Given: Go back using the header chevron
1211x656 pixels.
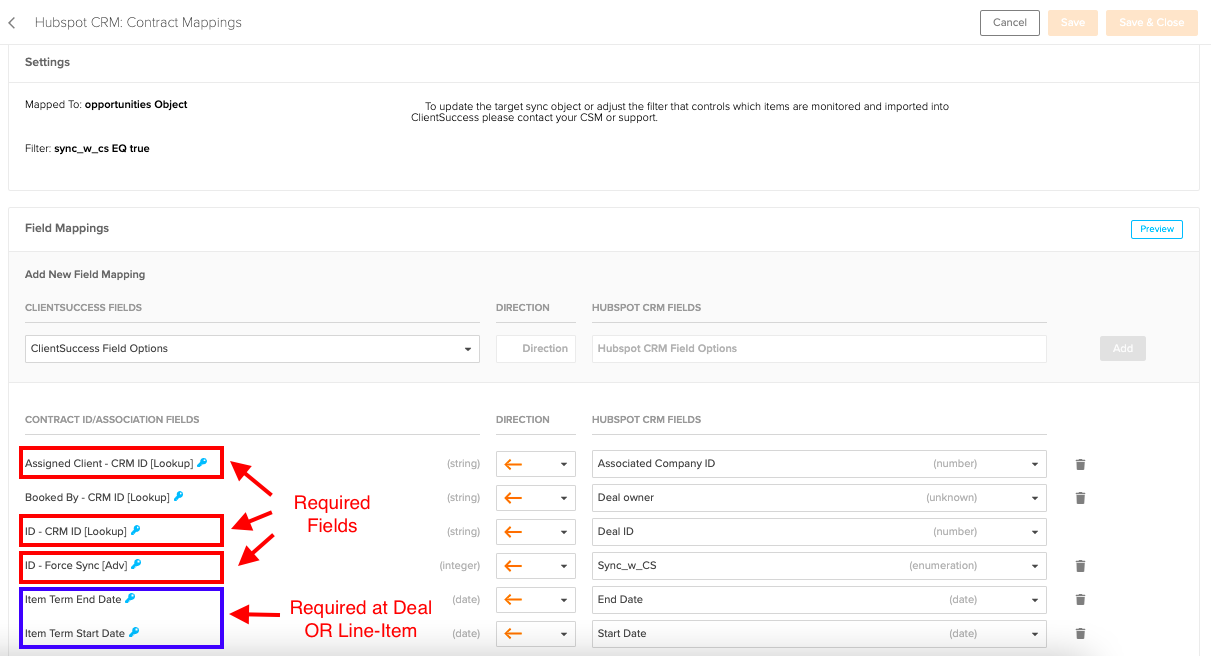Looking at the screenshot, I should click(12, 22).
